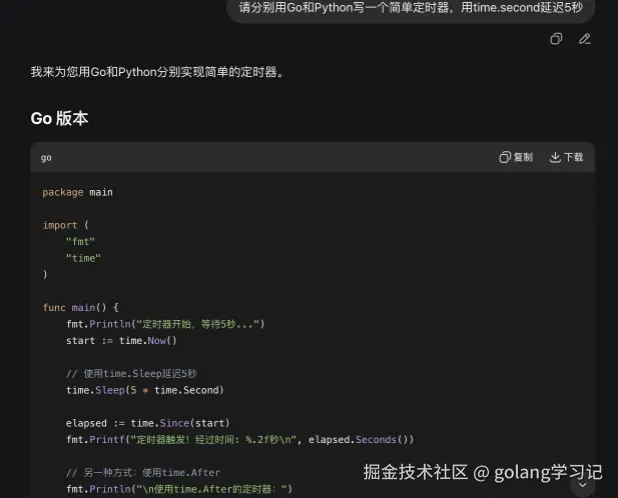Click the start := time.Now() line

pyautogui.click(x=121, y=340)
